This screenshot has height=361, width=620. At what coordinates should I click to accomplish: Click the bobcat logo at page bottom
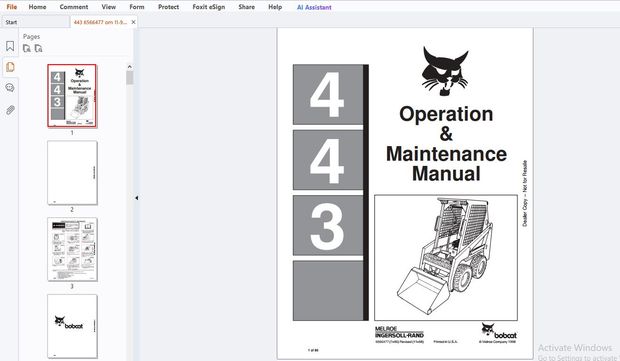point(499,331)
